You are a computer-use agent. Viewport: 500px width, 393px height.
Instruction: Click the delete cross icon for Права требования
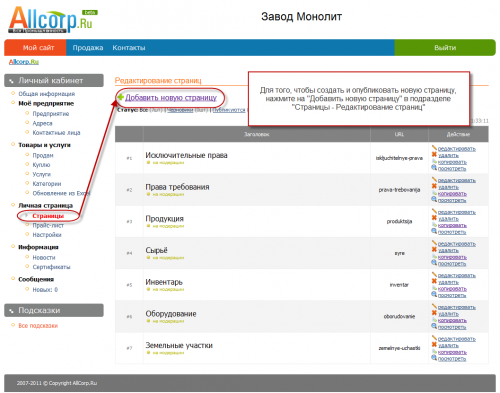[434, 186]
